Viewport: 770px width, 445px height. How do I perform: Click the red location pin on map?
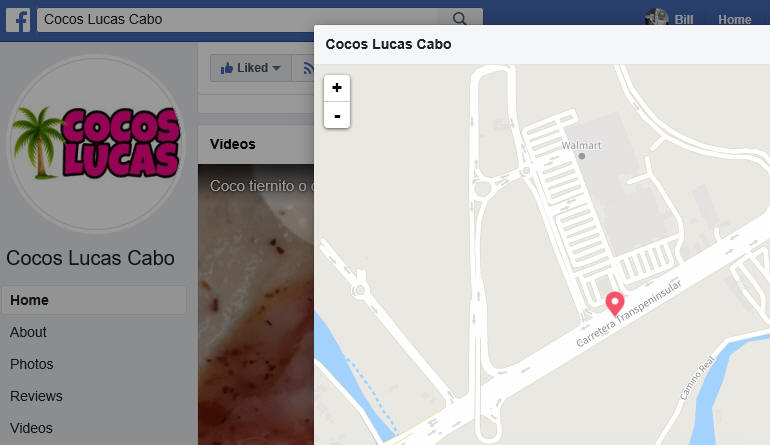[x=614, y=304]
